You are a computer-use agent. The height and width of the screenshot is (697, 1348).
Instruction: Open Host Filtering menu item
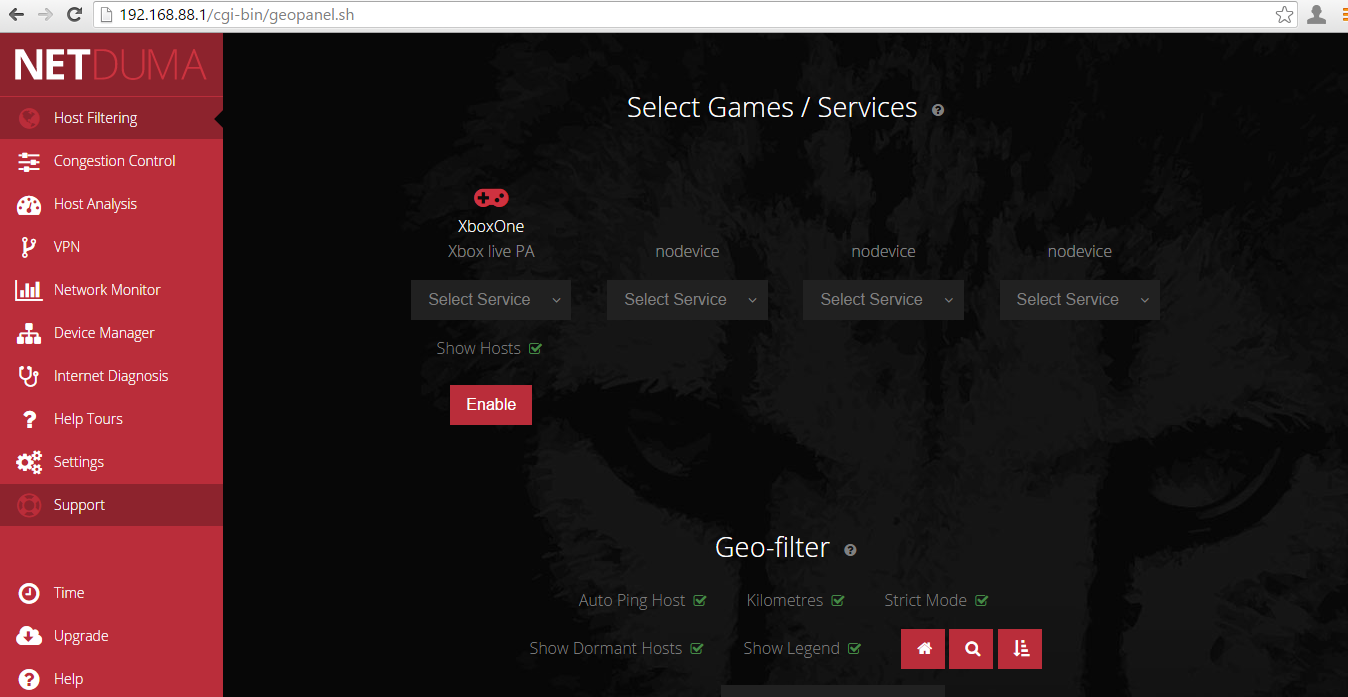point(111,118)
